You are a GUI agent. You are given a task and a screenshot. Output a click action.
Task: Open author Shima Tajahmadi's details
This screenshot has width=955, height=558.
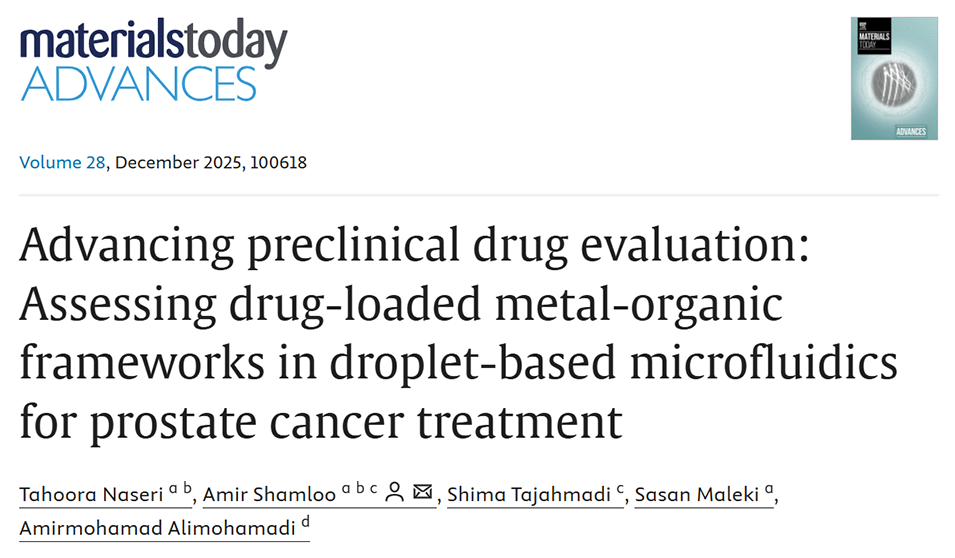tap(529, 493)
